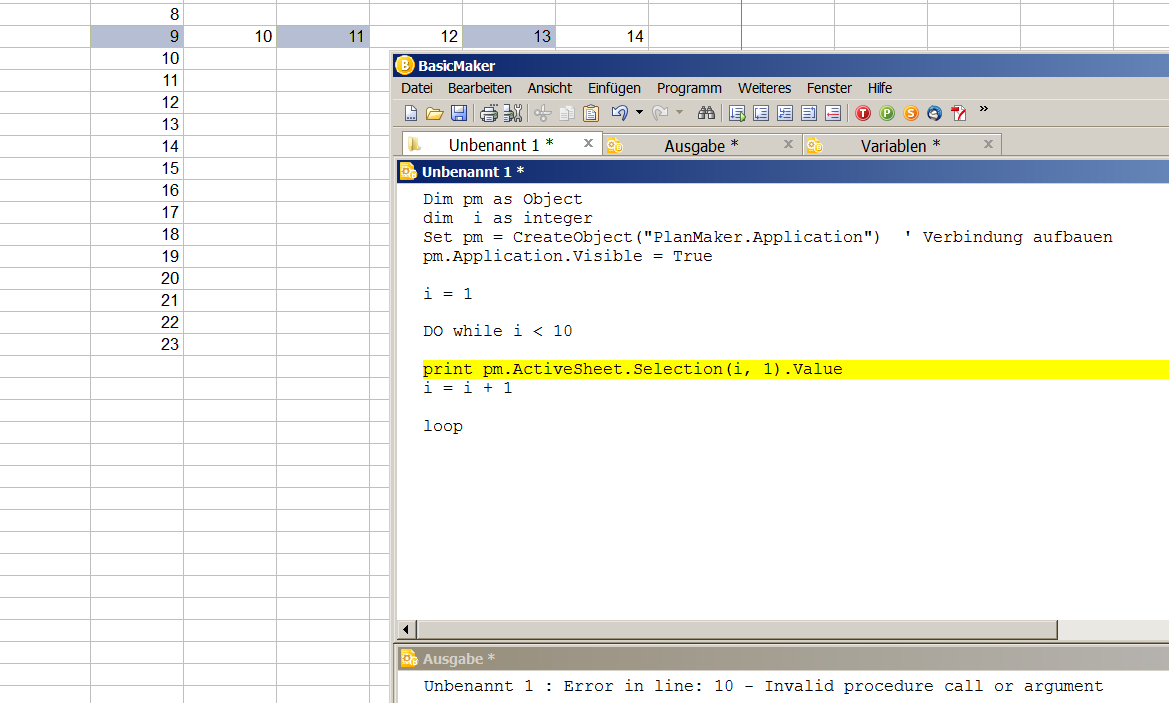Click the Redo arrow icon

click(x=660, y=113)
